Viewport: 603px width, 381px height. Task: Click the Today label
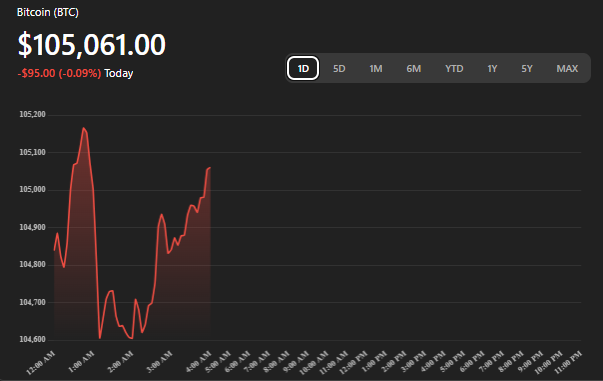click(x=118, y=73)
